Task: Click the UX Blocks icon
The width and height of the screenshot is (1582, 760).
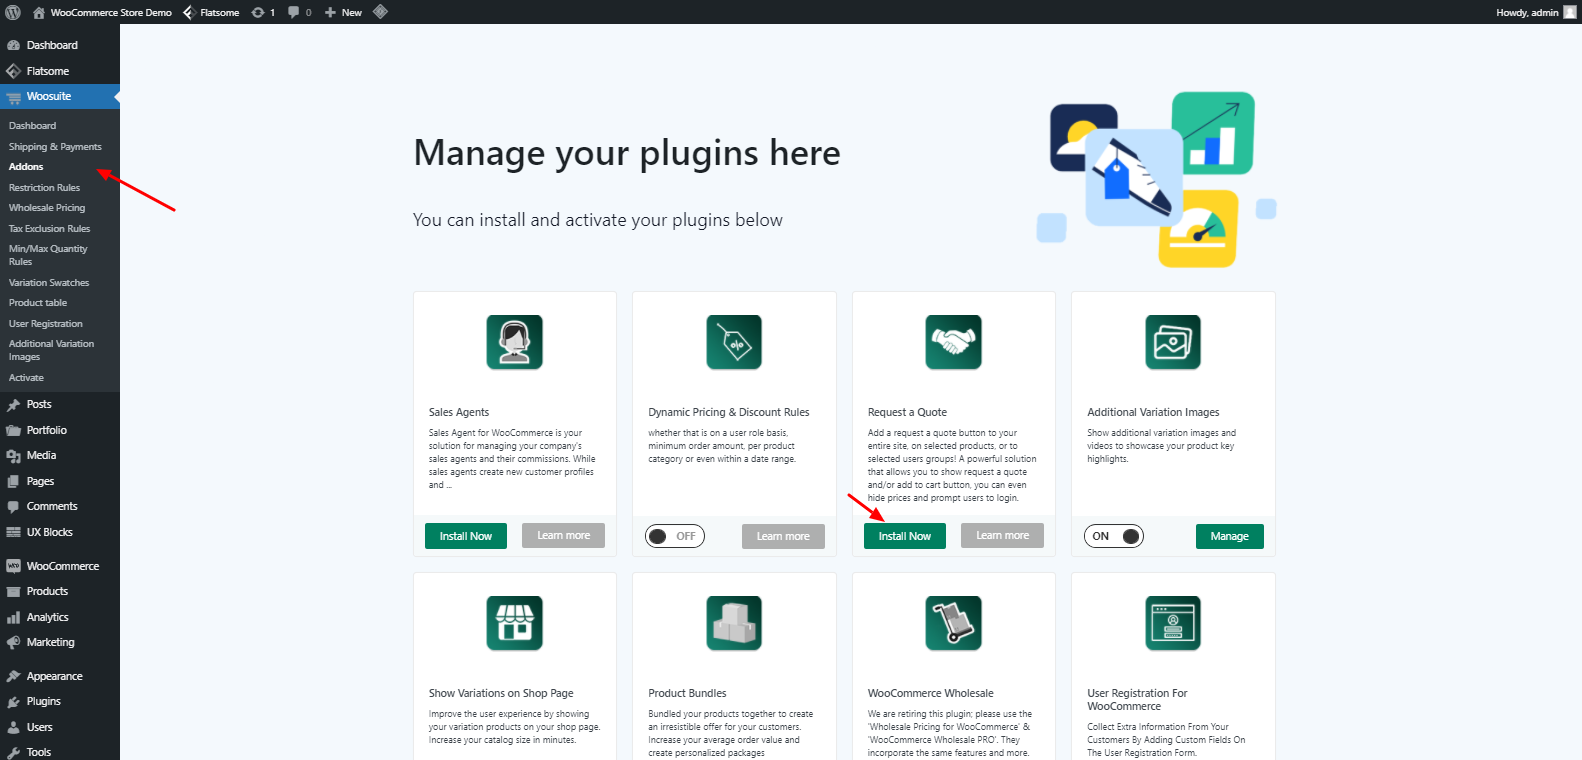Action: pyautogui.click(x=13, y=533)
